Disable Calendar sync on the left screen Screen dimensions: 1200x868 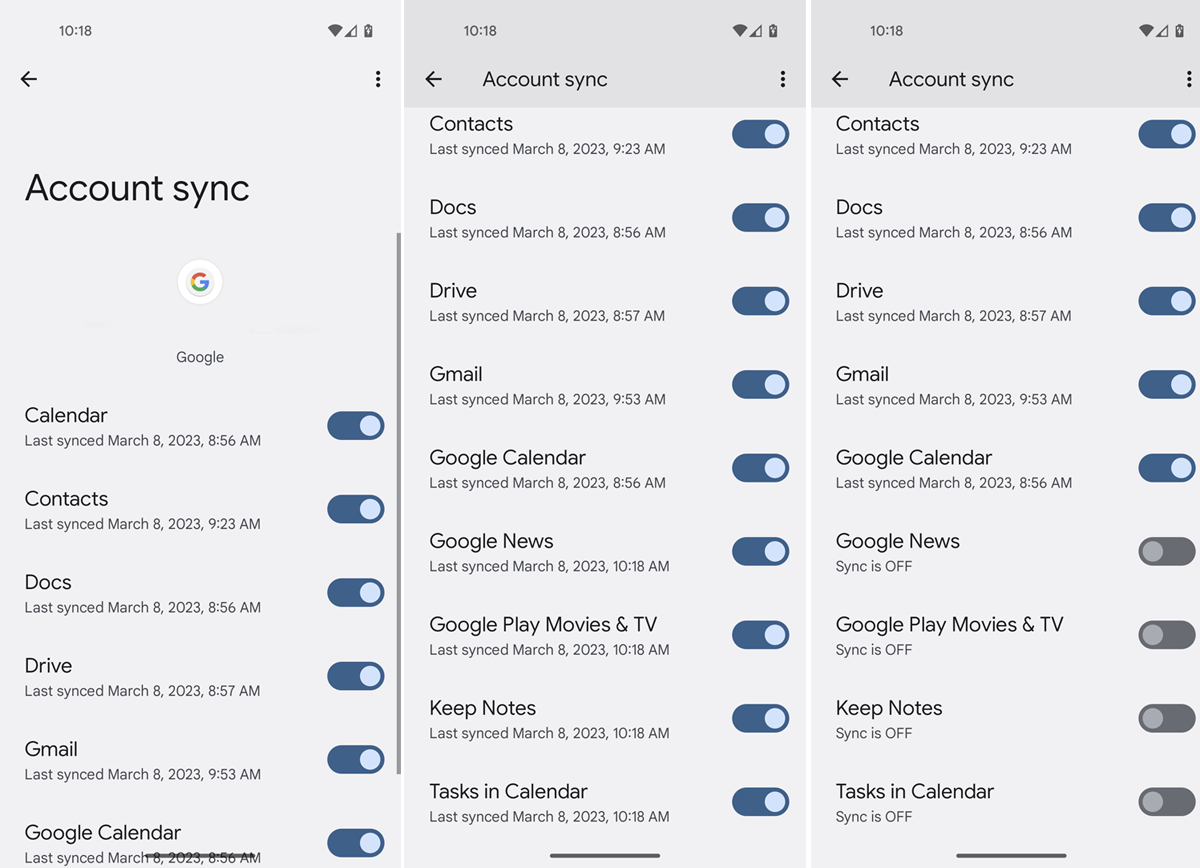pos(356,426)
